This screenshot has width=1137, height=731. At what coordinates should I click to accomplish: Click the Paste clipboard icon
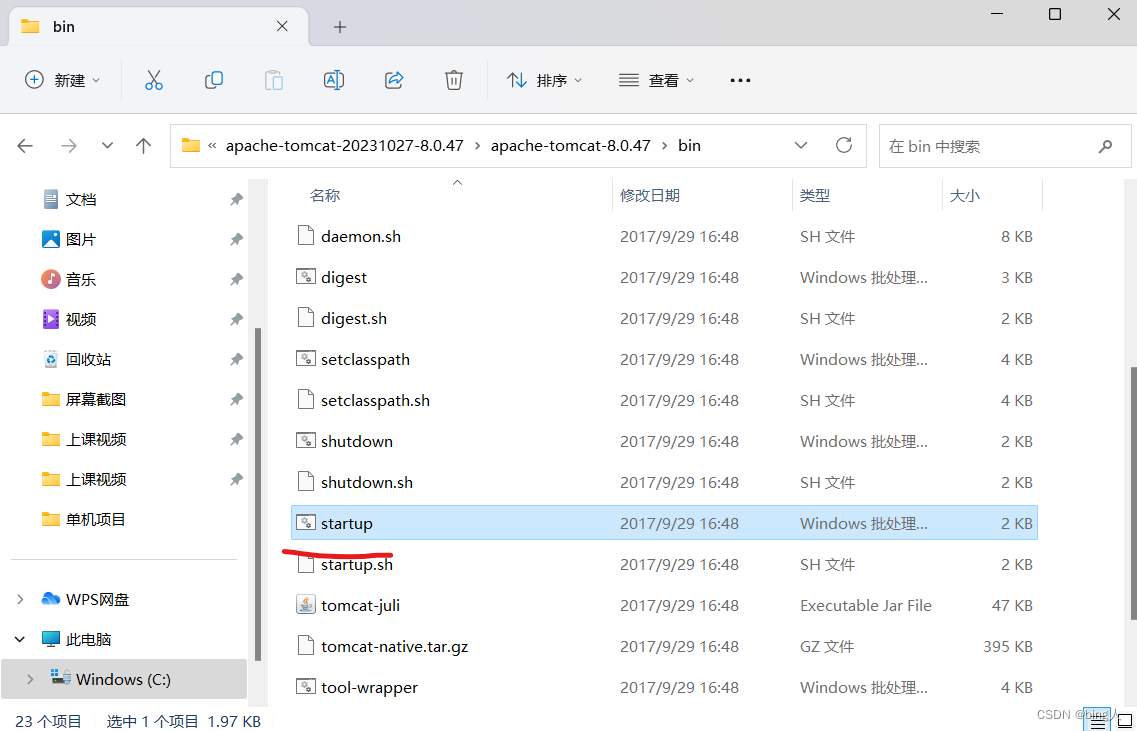[273, 80]
